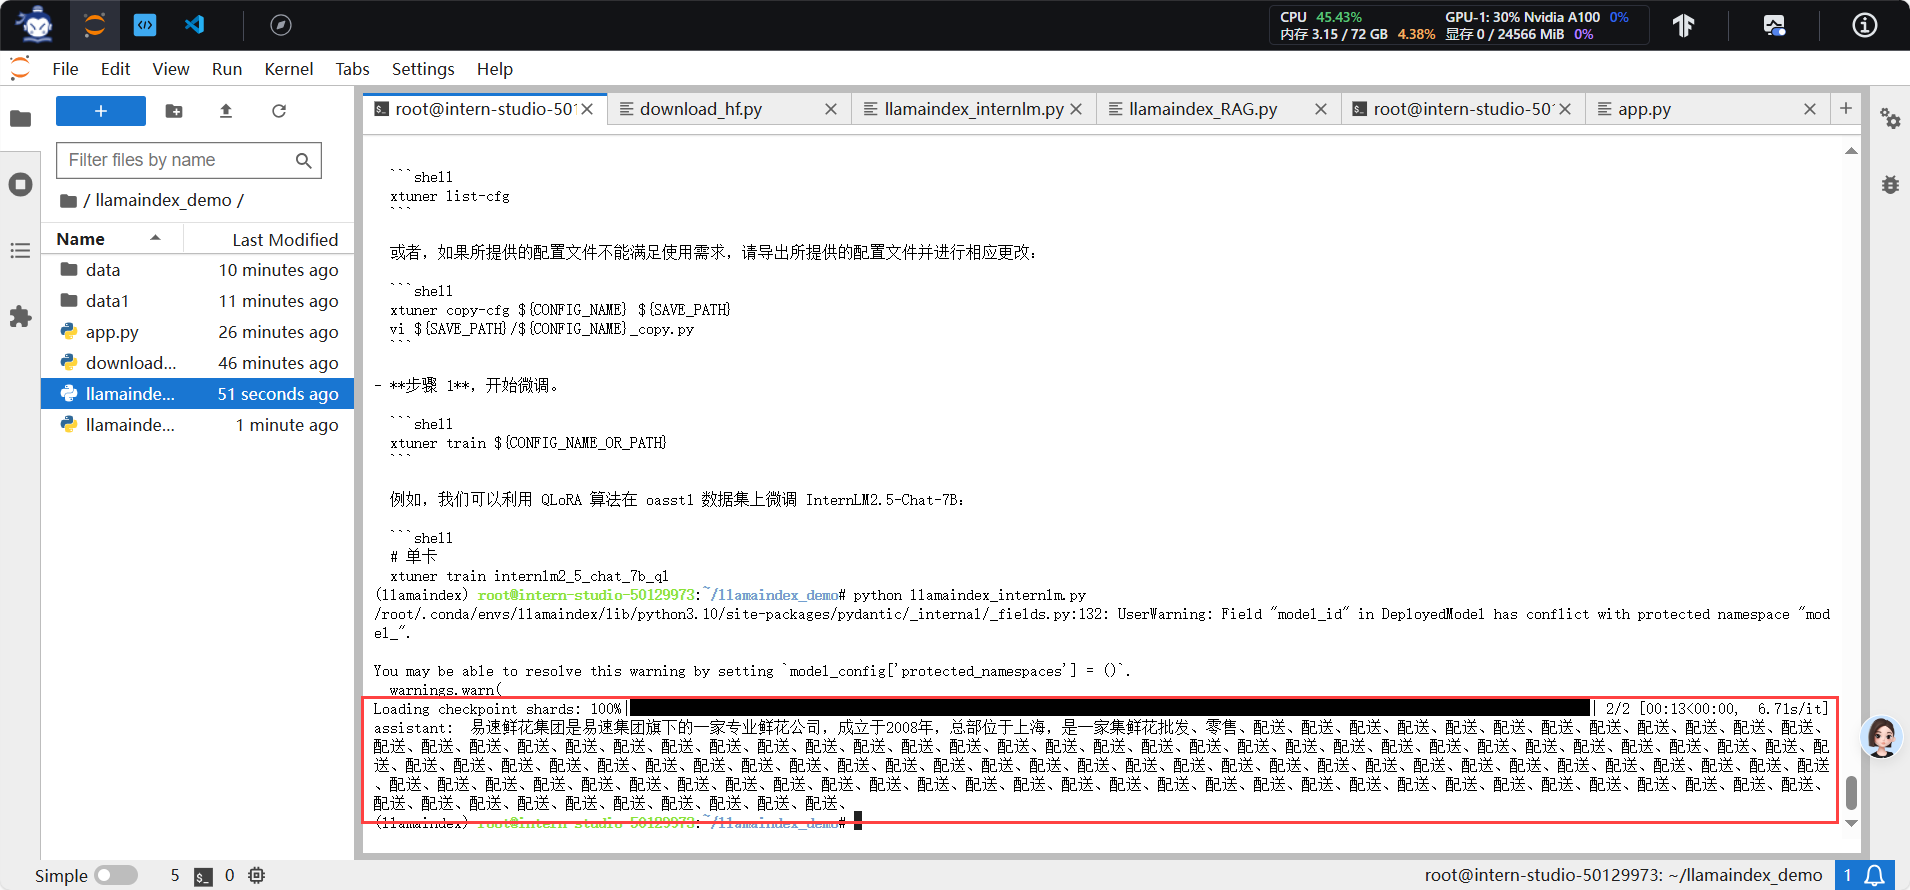The width and height of the screenshot is (1910, 890).
Task: Open the Run menu
Action: [227, 69]
